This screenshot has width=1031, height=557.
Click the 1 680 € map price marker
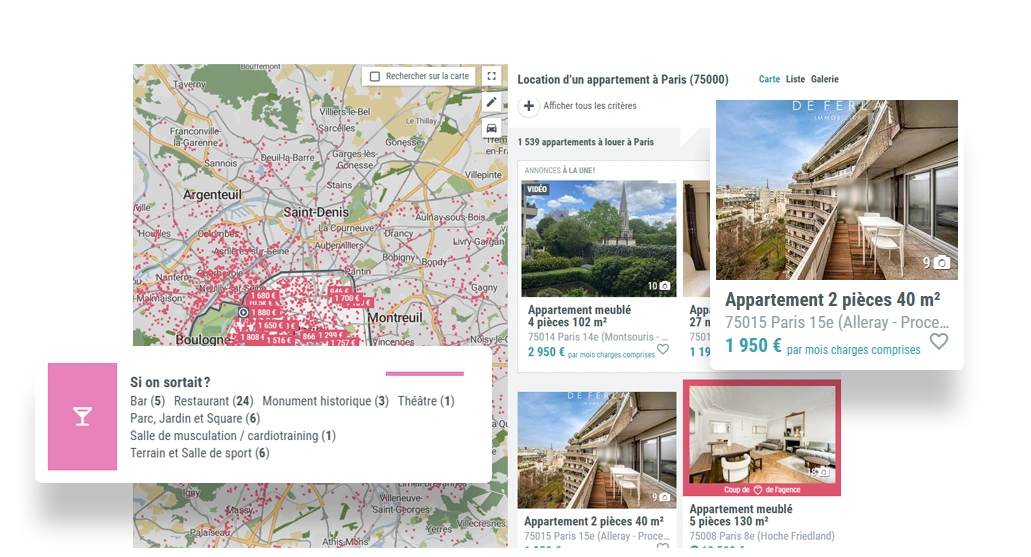262,296
